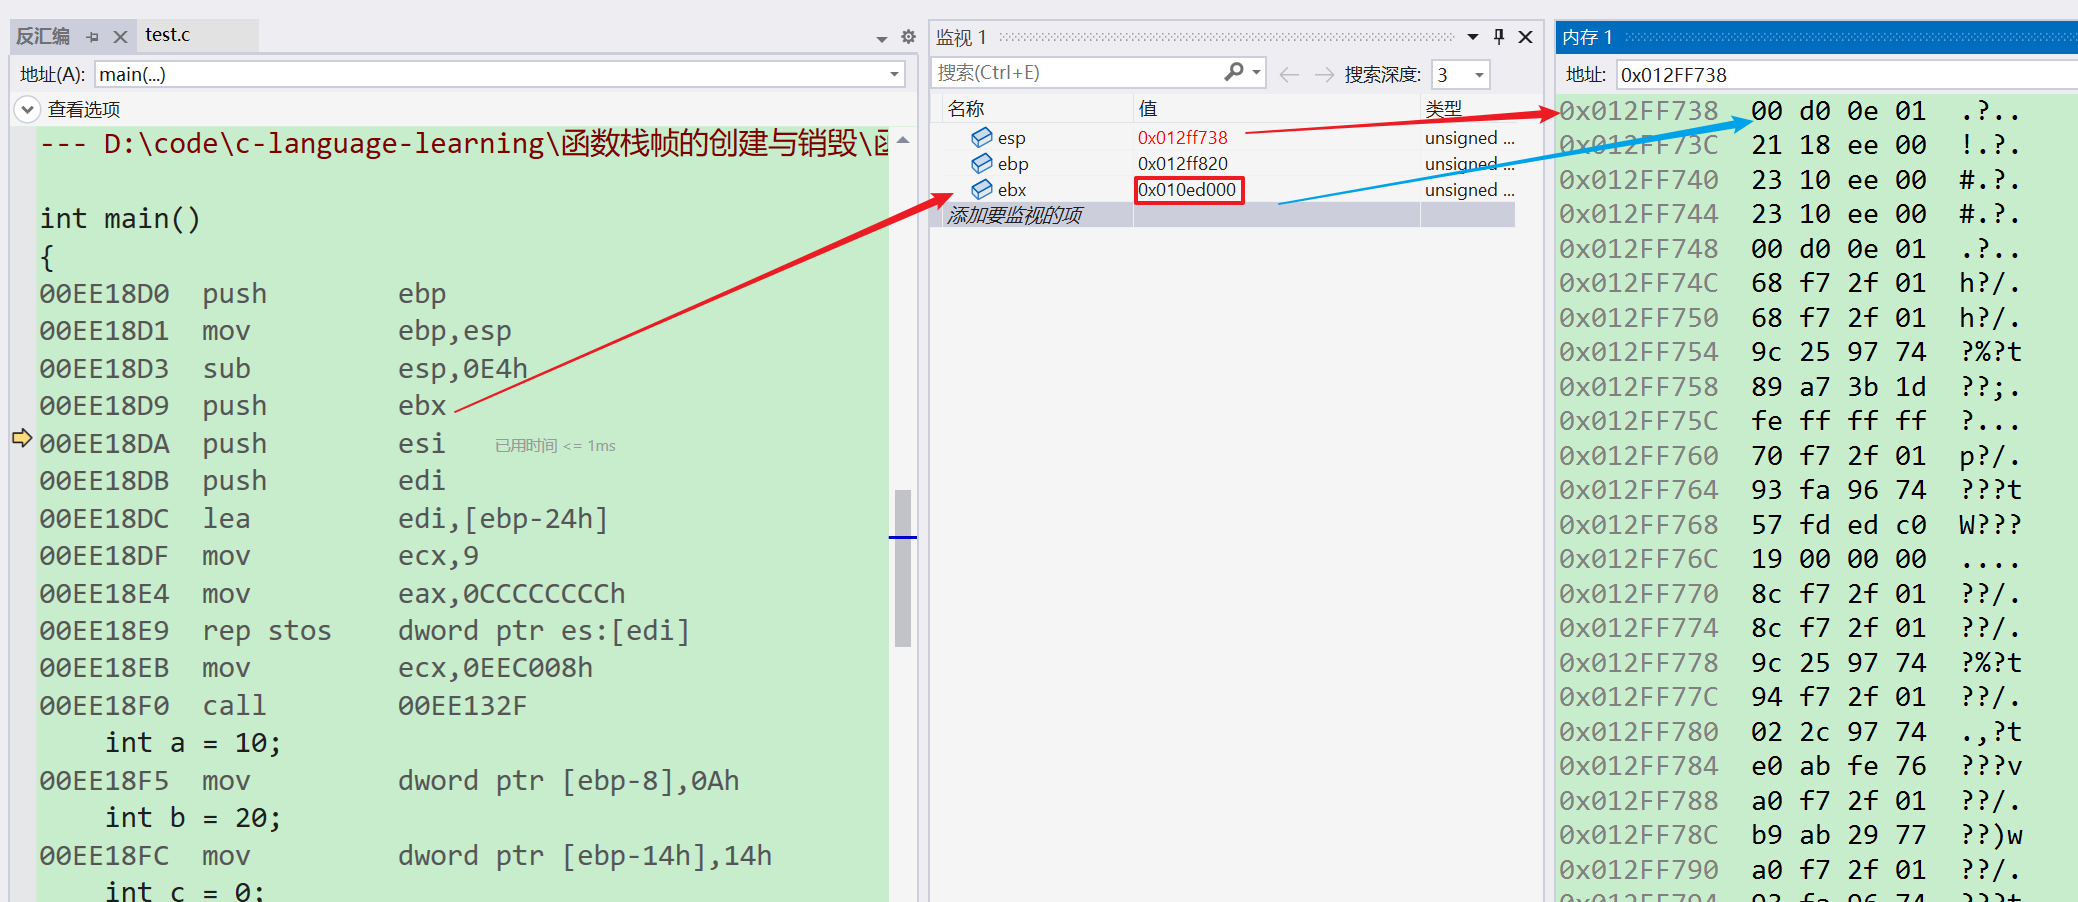Click disassembly line 00EE18D3 sub esp,0E4h

tap(284, 369)
